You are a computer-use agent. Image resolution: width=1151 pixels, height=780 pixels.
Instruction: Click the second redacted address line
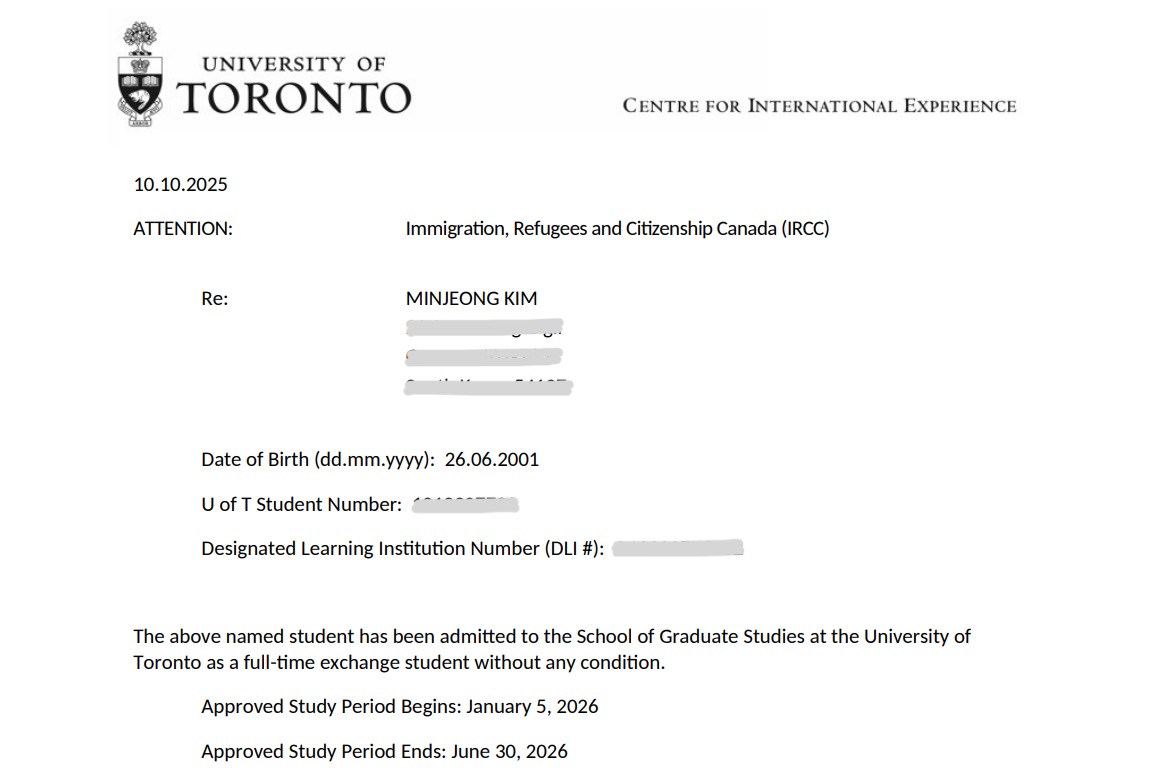(484, 357)
